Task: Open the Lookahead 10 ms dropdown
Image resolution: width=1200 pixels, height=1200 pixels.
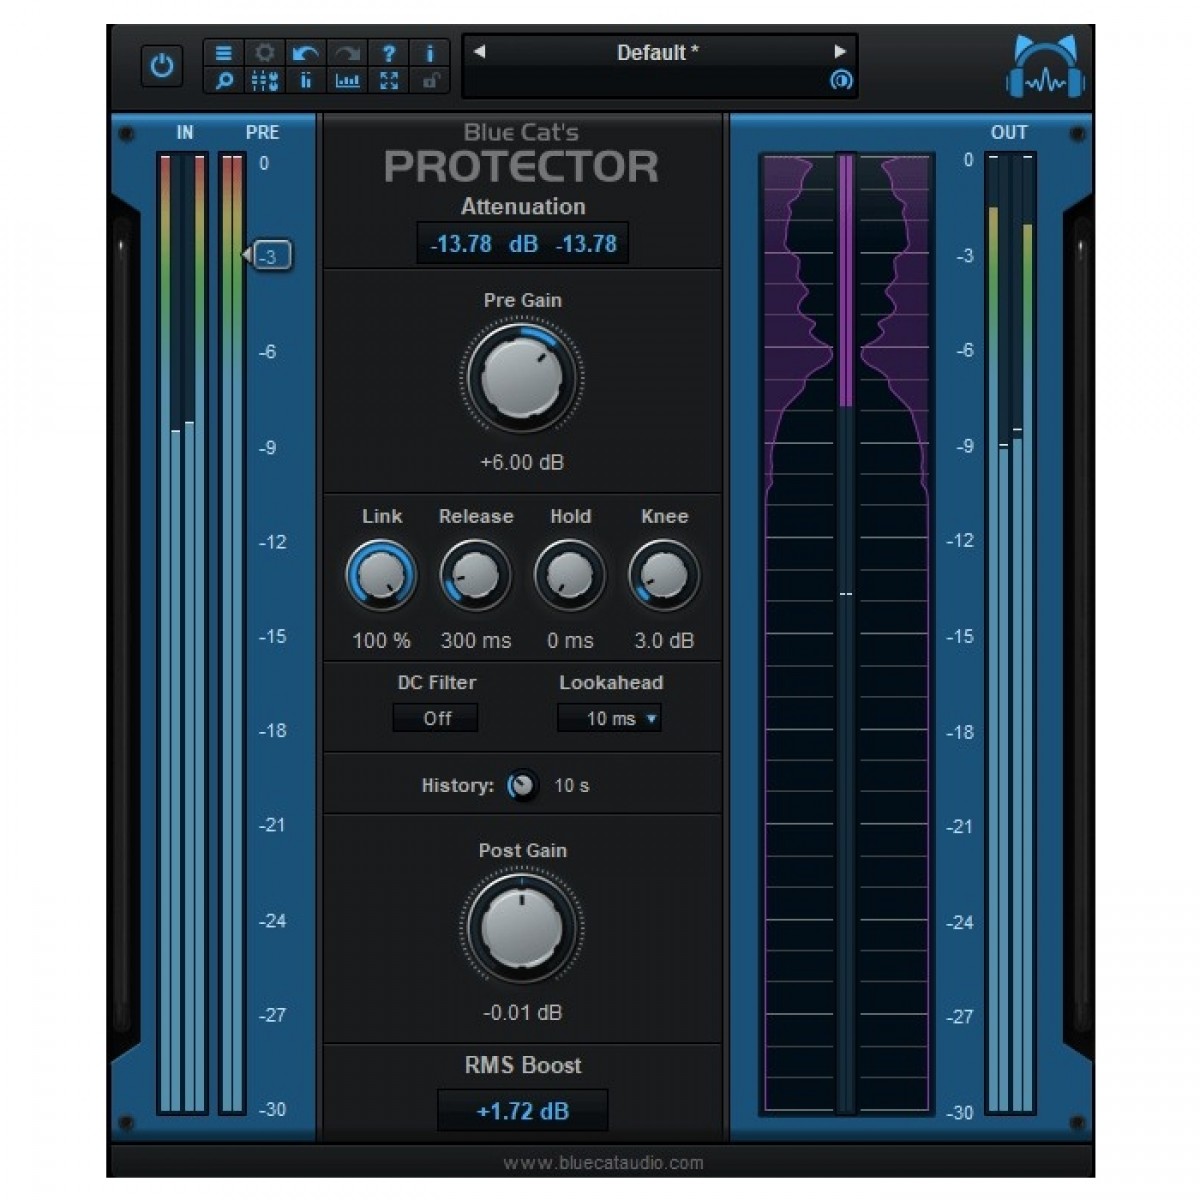Action: (x=610, y=718)
